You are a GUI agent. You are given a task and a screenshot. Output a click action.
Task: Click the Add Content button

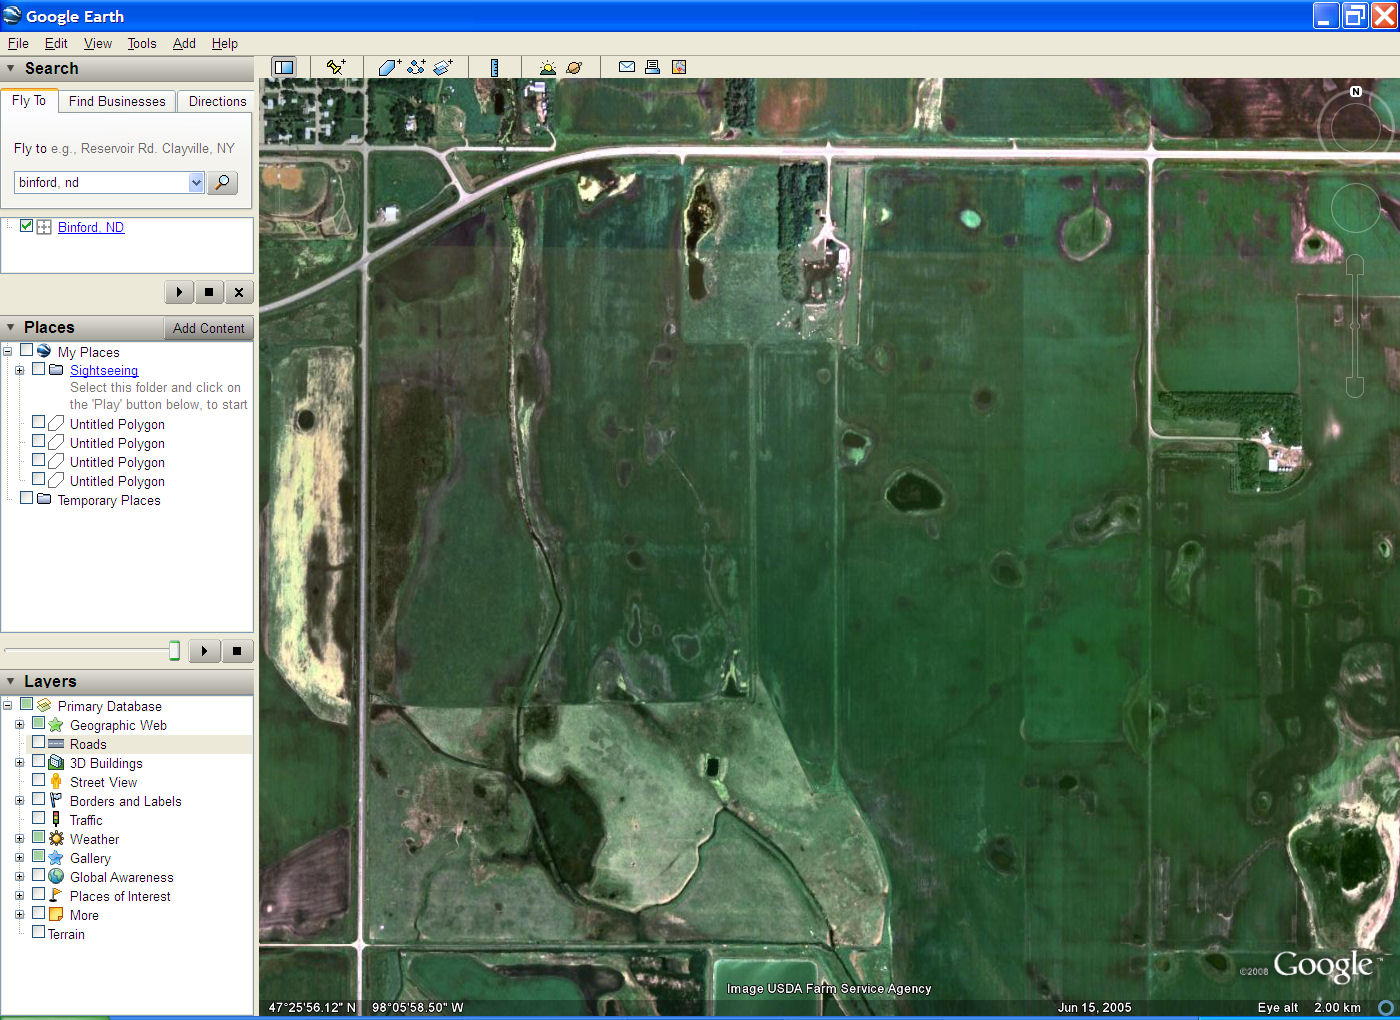pyautogui.click(x=208, y=328)
